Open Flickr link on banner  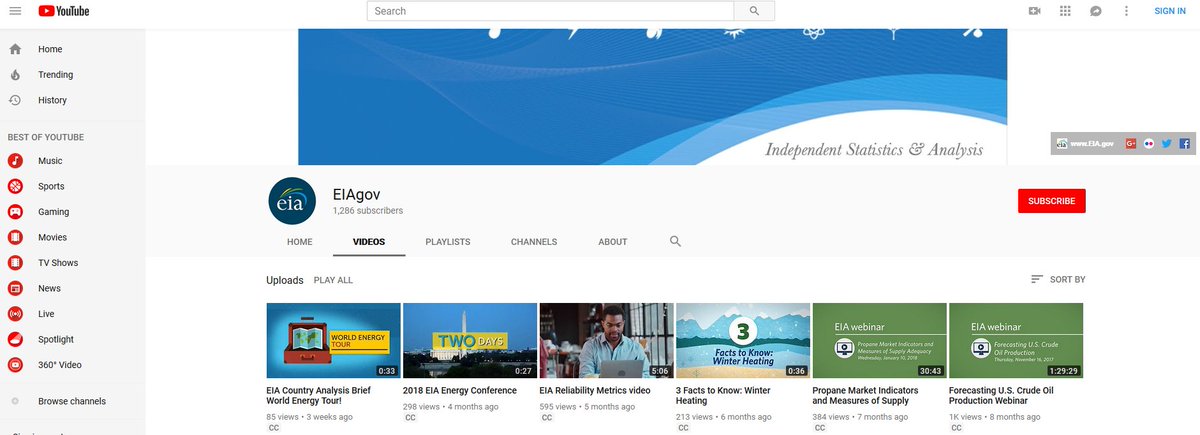(x=1149, y=143)
